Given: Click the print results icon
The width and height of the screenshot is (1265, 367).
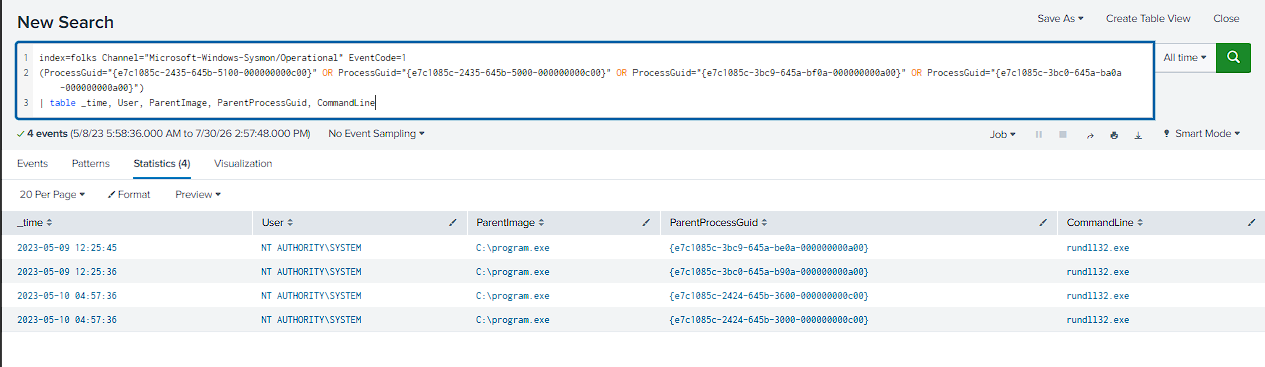Looking at the screenshot, I should pos(1113,134).
